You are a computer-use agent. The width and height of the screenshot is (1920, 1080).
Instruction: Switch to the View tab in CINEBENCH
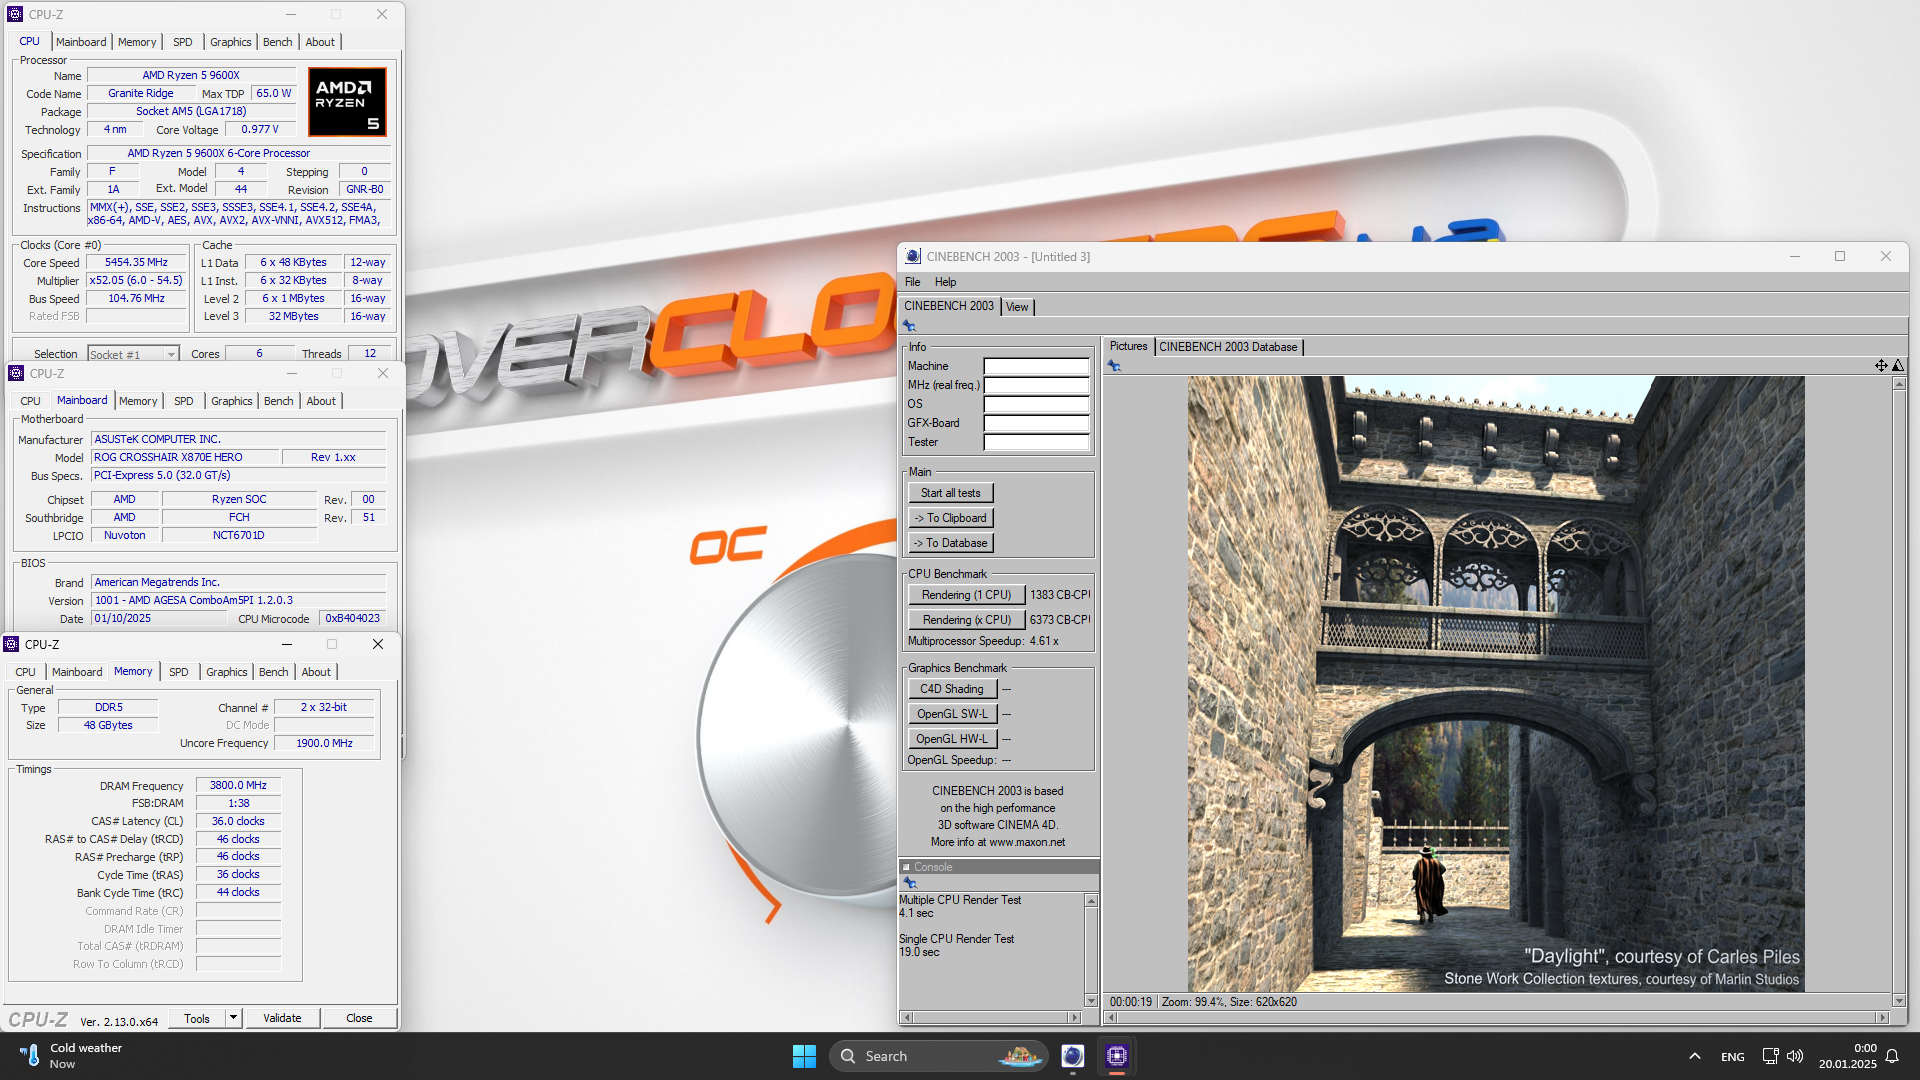point(1017,307)
